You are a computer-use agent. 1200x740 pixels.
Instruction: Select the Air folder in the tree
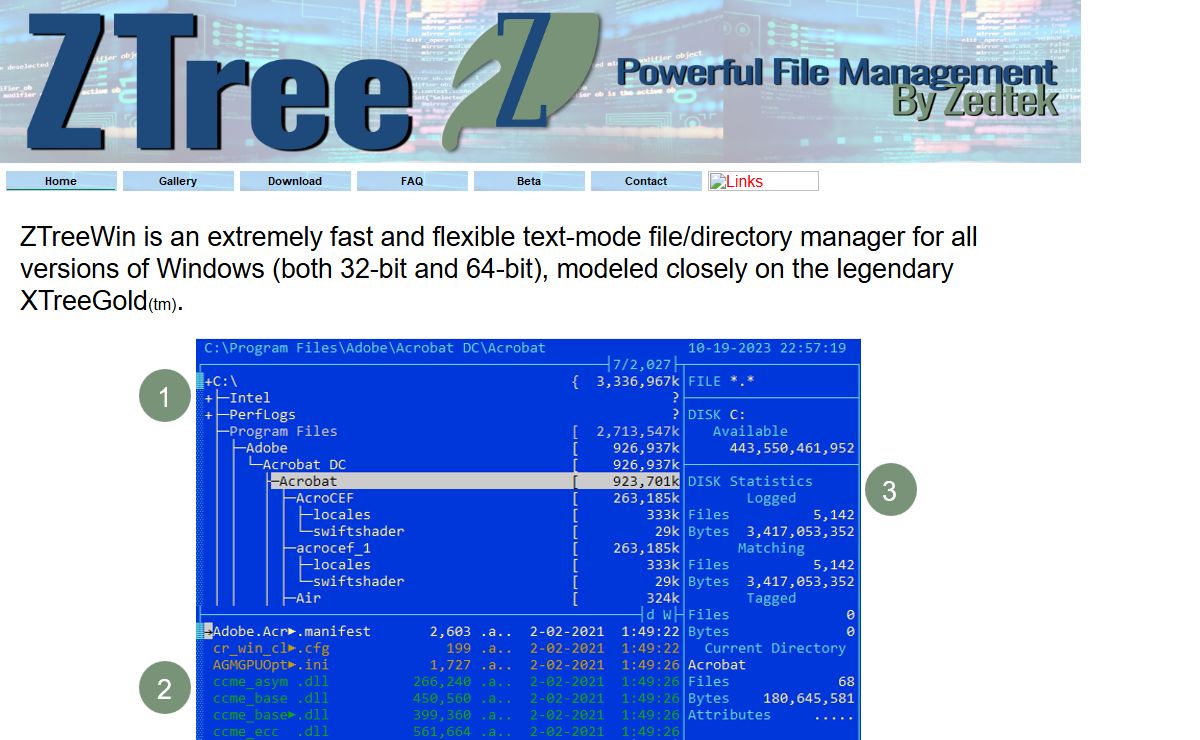(308, 598)
